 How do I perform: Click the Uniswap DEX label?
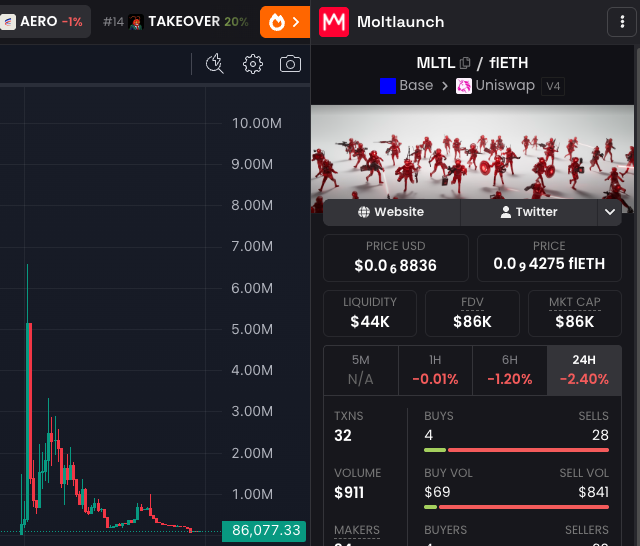click(505, 85)
